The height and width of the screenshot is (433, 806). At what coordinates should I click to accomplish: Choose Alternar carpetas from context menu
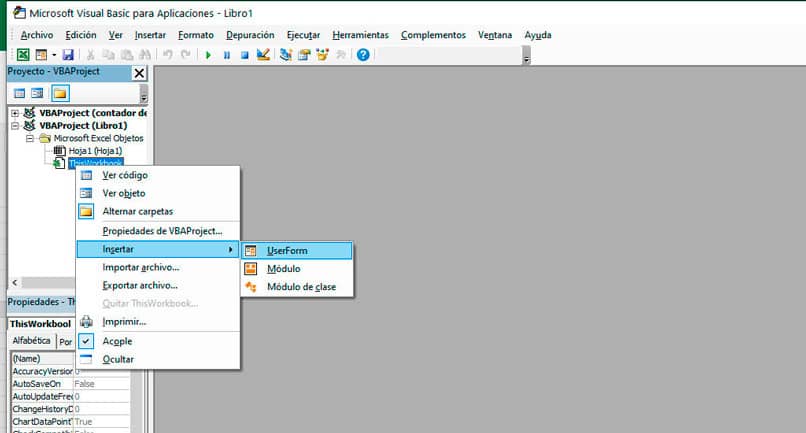(x=158, y=211)
